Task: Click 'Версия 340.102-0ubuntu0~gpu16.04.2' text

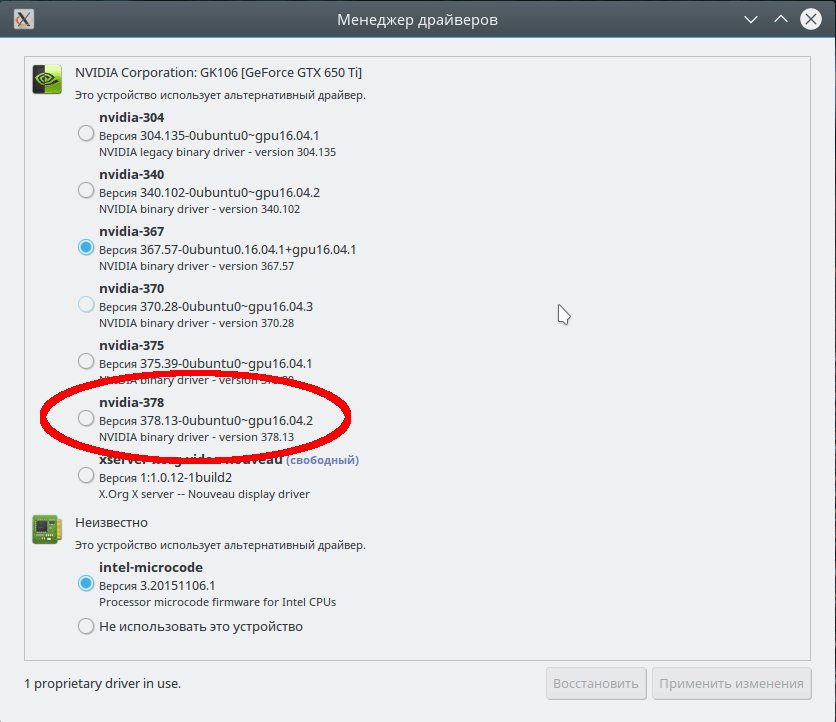Action: click(x=210, y=192)
